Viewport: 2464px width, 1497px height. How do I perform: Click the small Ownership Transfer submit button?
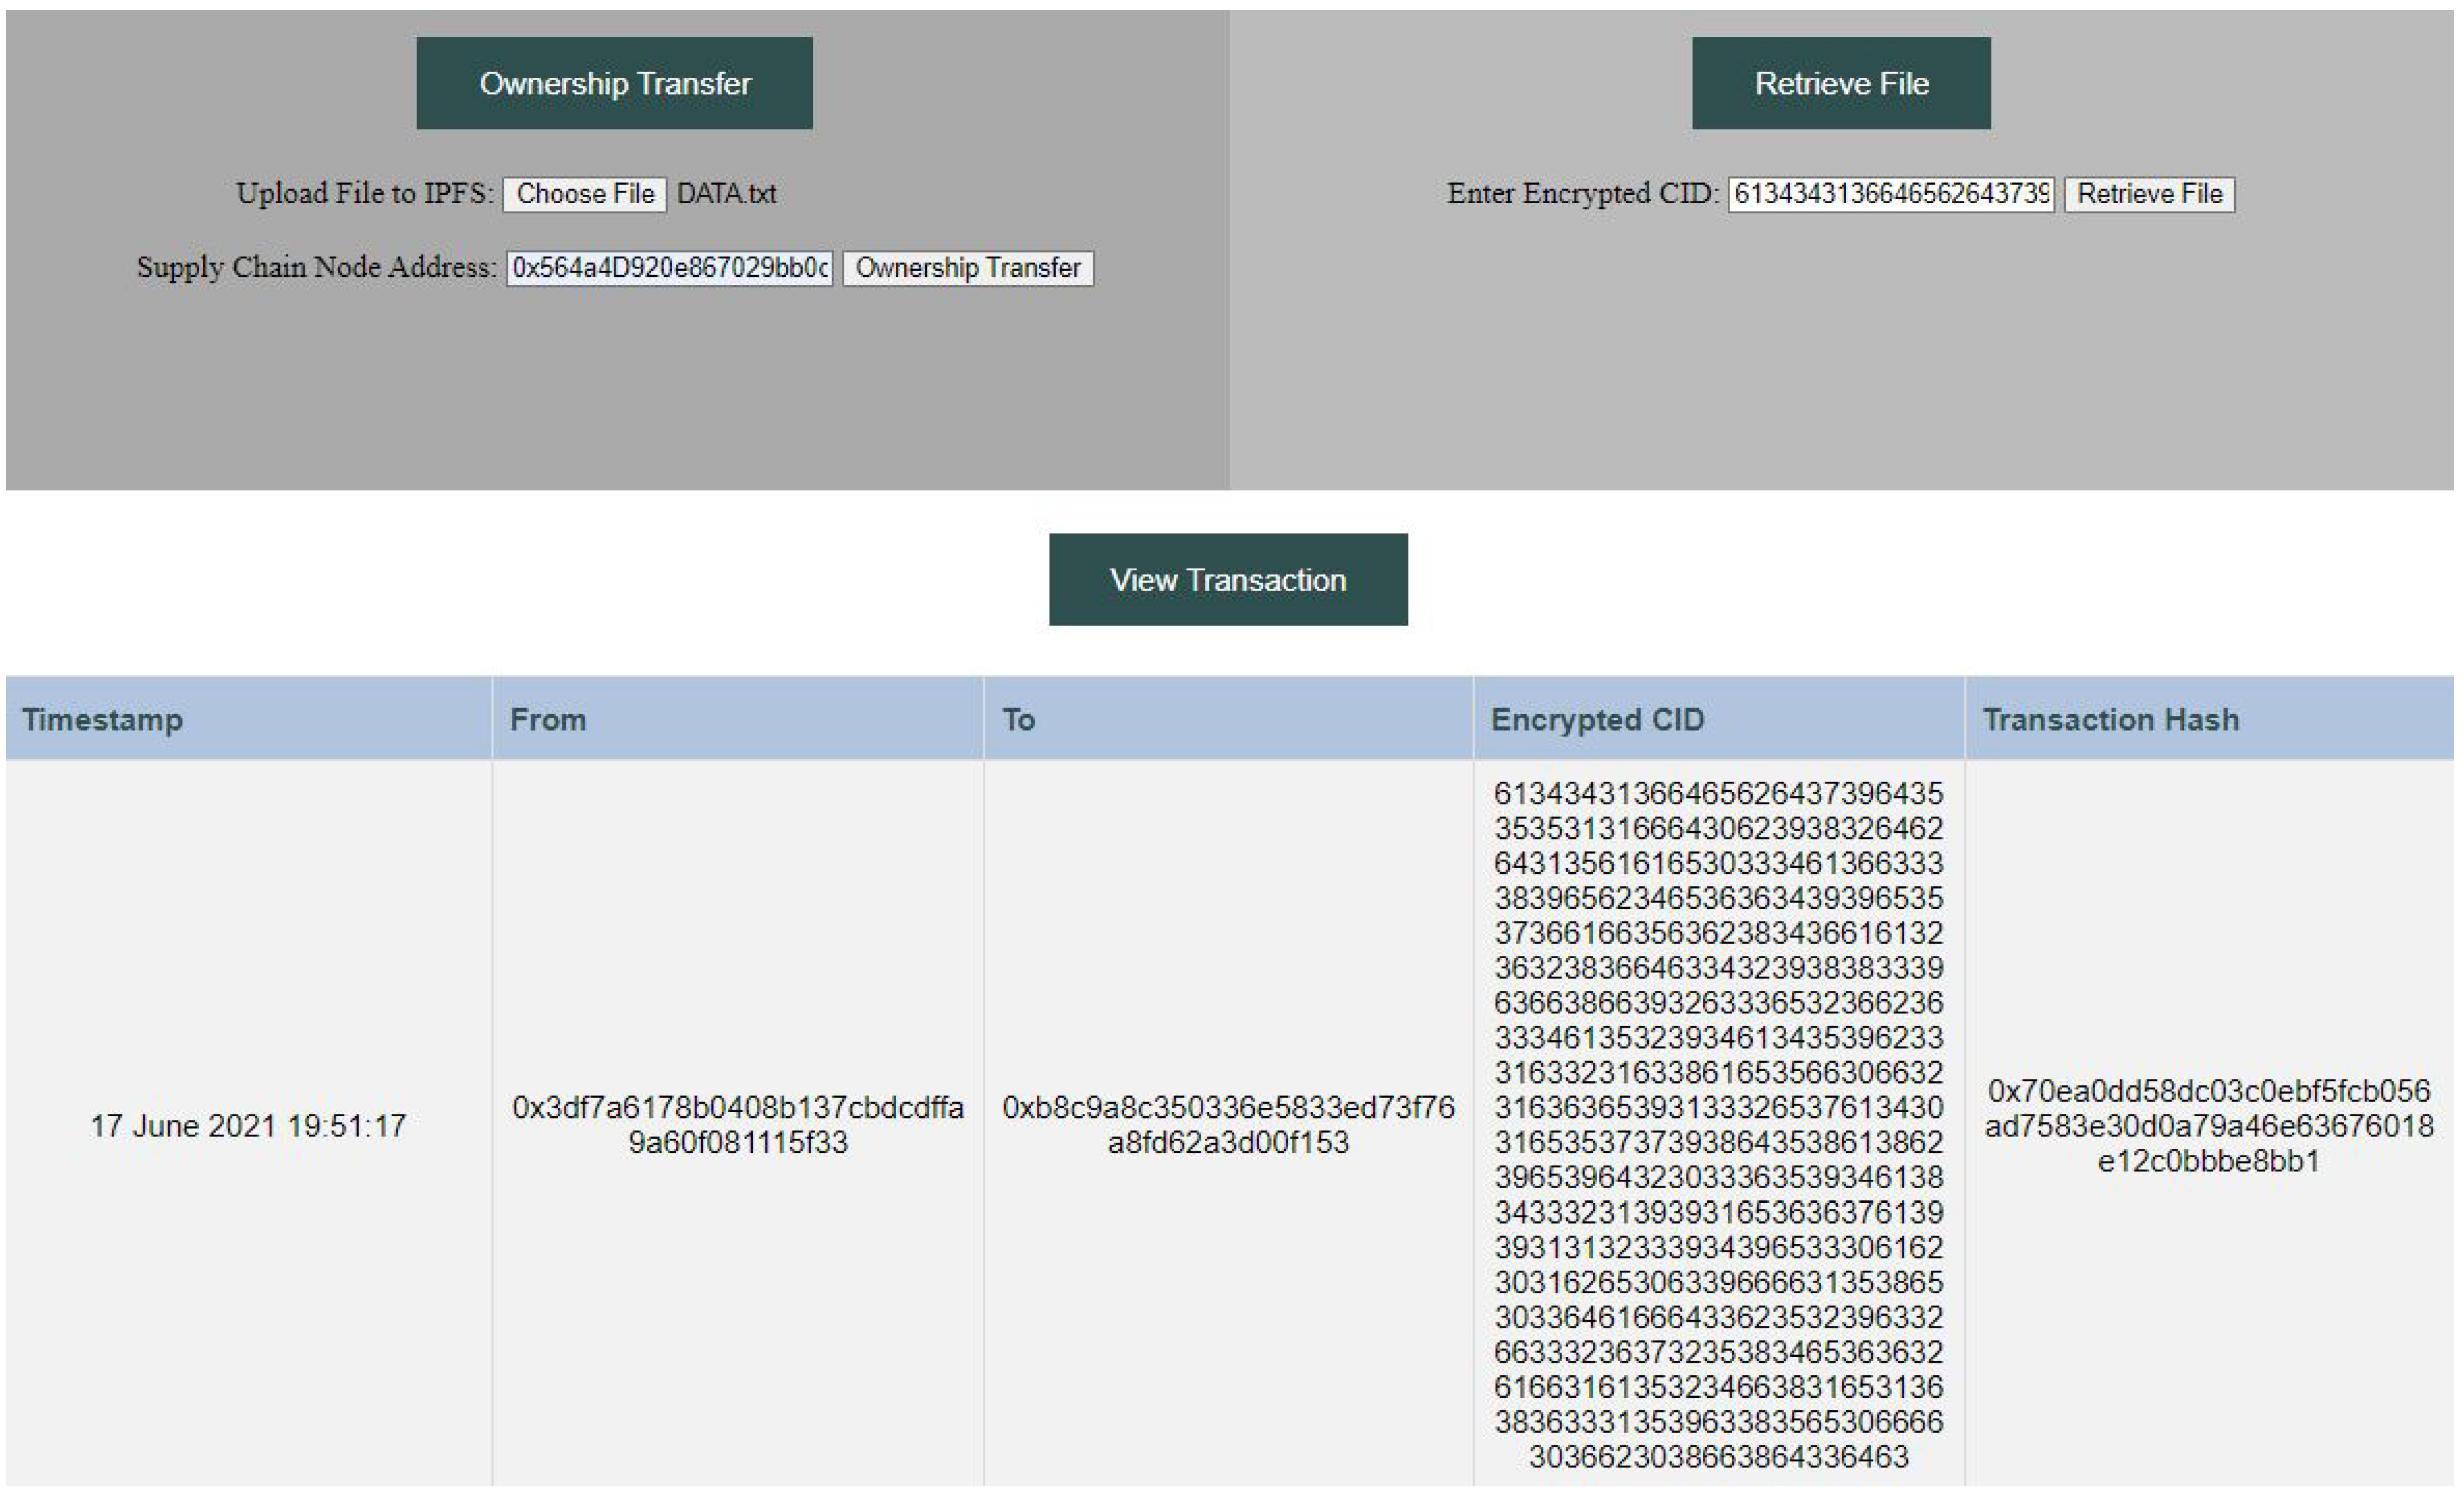tap(968, 268)
